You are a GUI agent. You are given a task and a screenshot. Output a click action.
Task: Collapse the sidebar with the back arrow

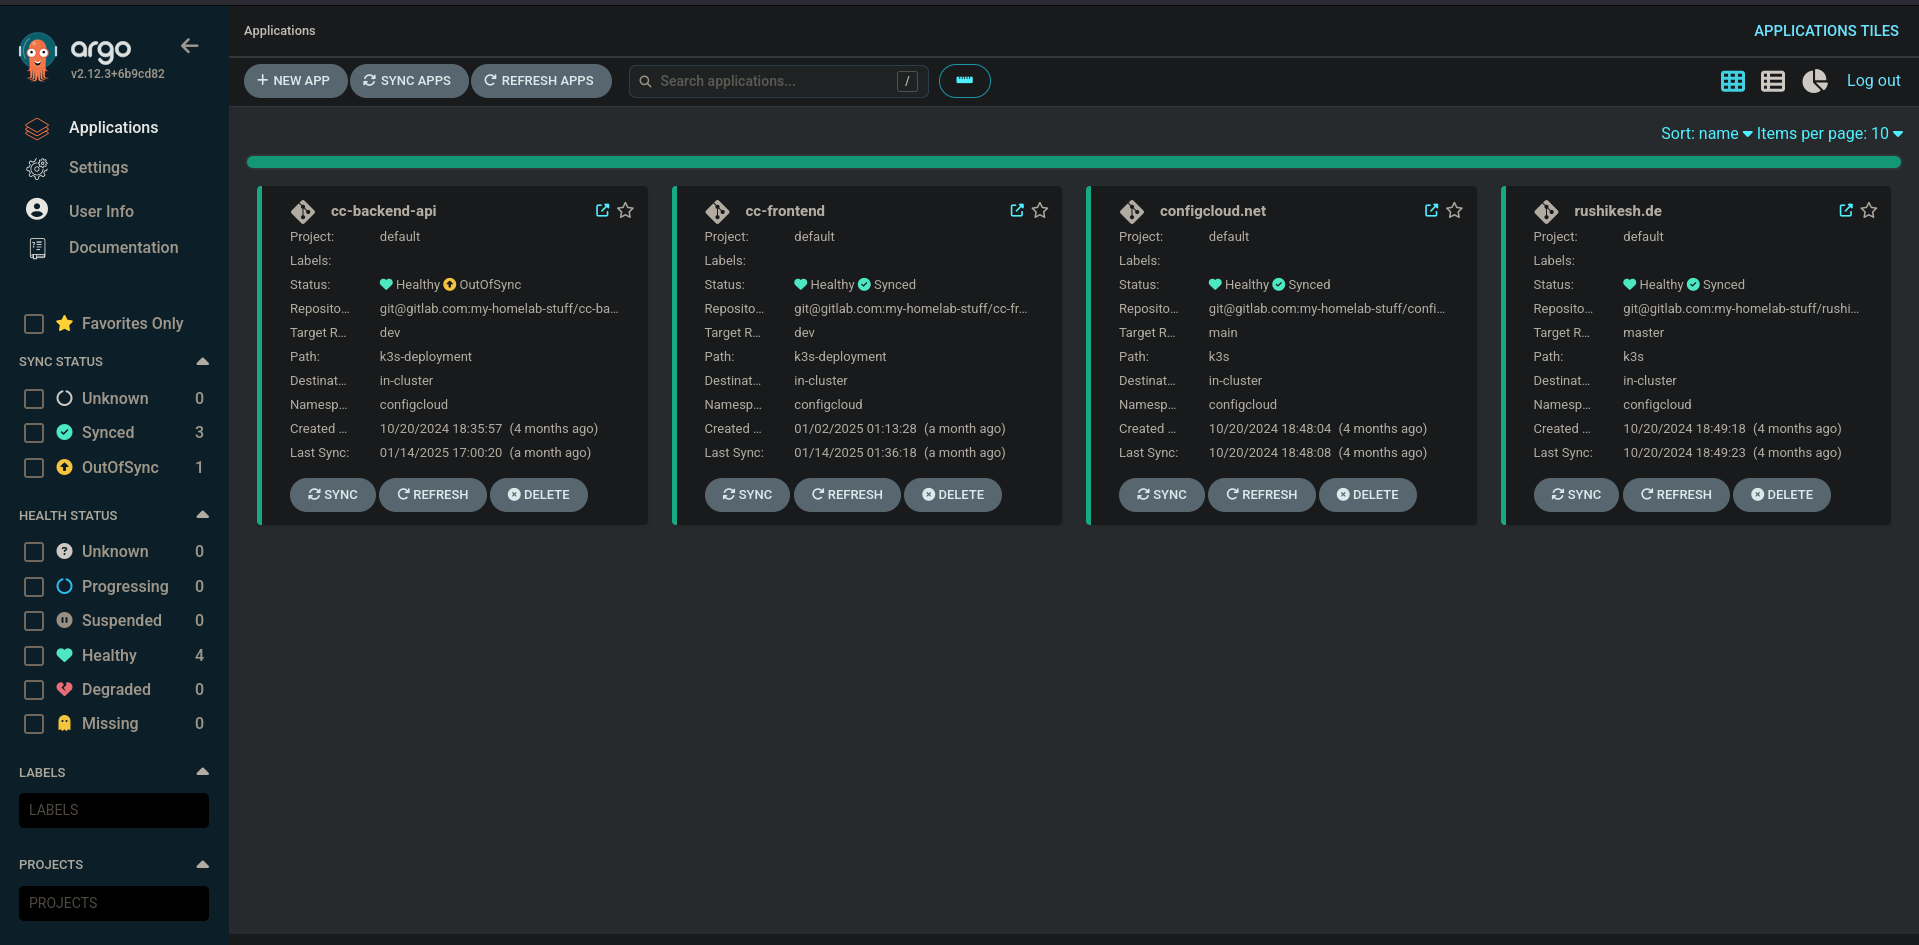189,46
